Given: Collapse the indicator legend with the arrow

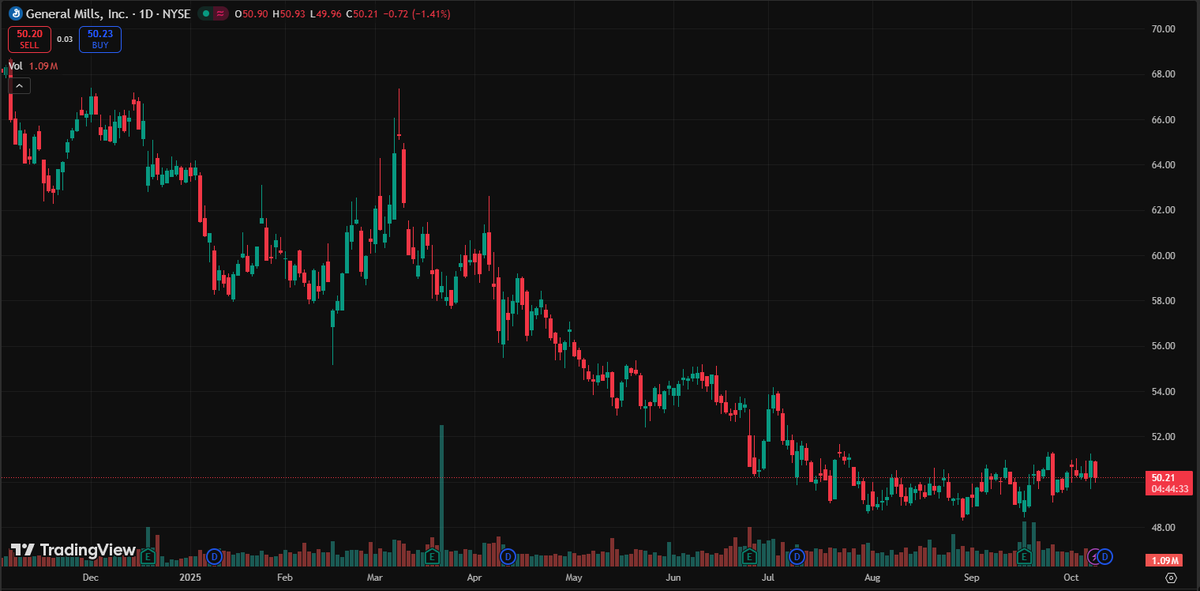Looking at the screenshot, I should pyautogui.click(x=21, y=86).
